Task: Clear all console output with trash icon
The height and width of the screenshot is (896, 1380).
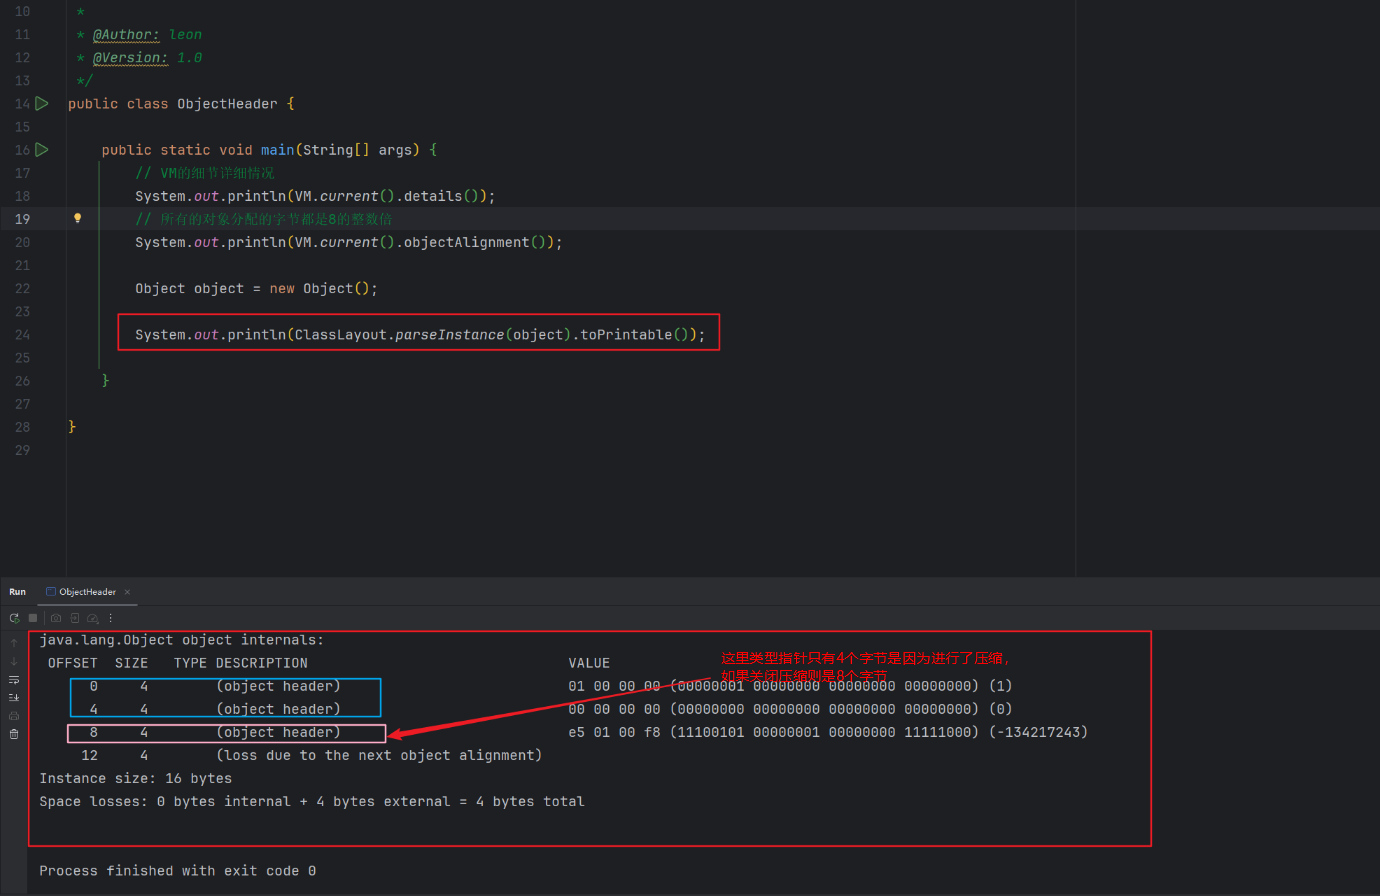Action: coord(14,734)
